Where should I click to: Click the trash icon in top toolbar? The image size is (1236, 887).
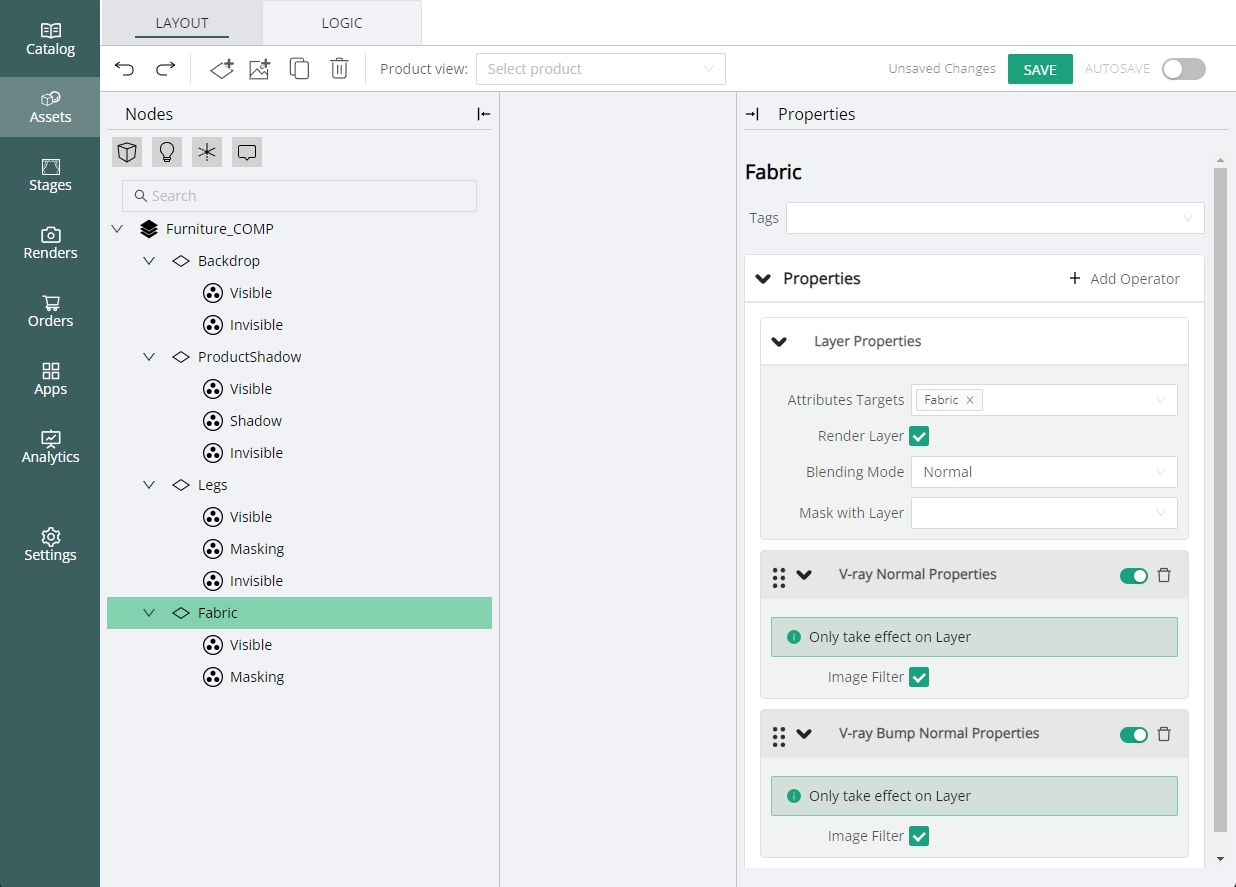point(339,69)
